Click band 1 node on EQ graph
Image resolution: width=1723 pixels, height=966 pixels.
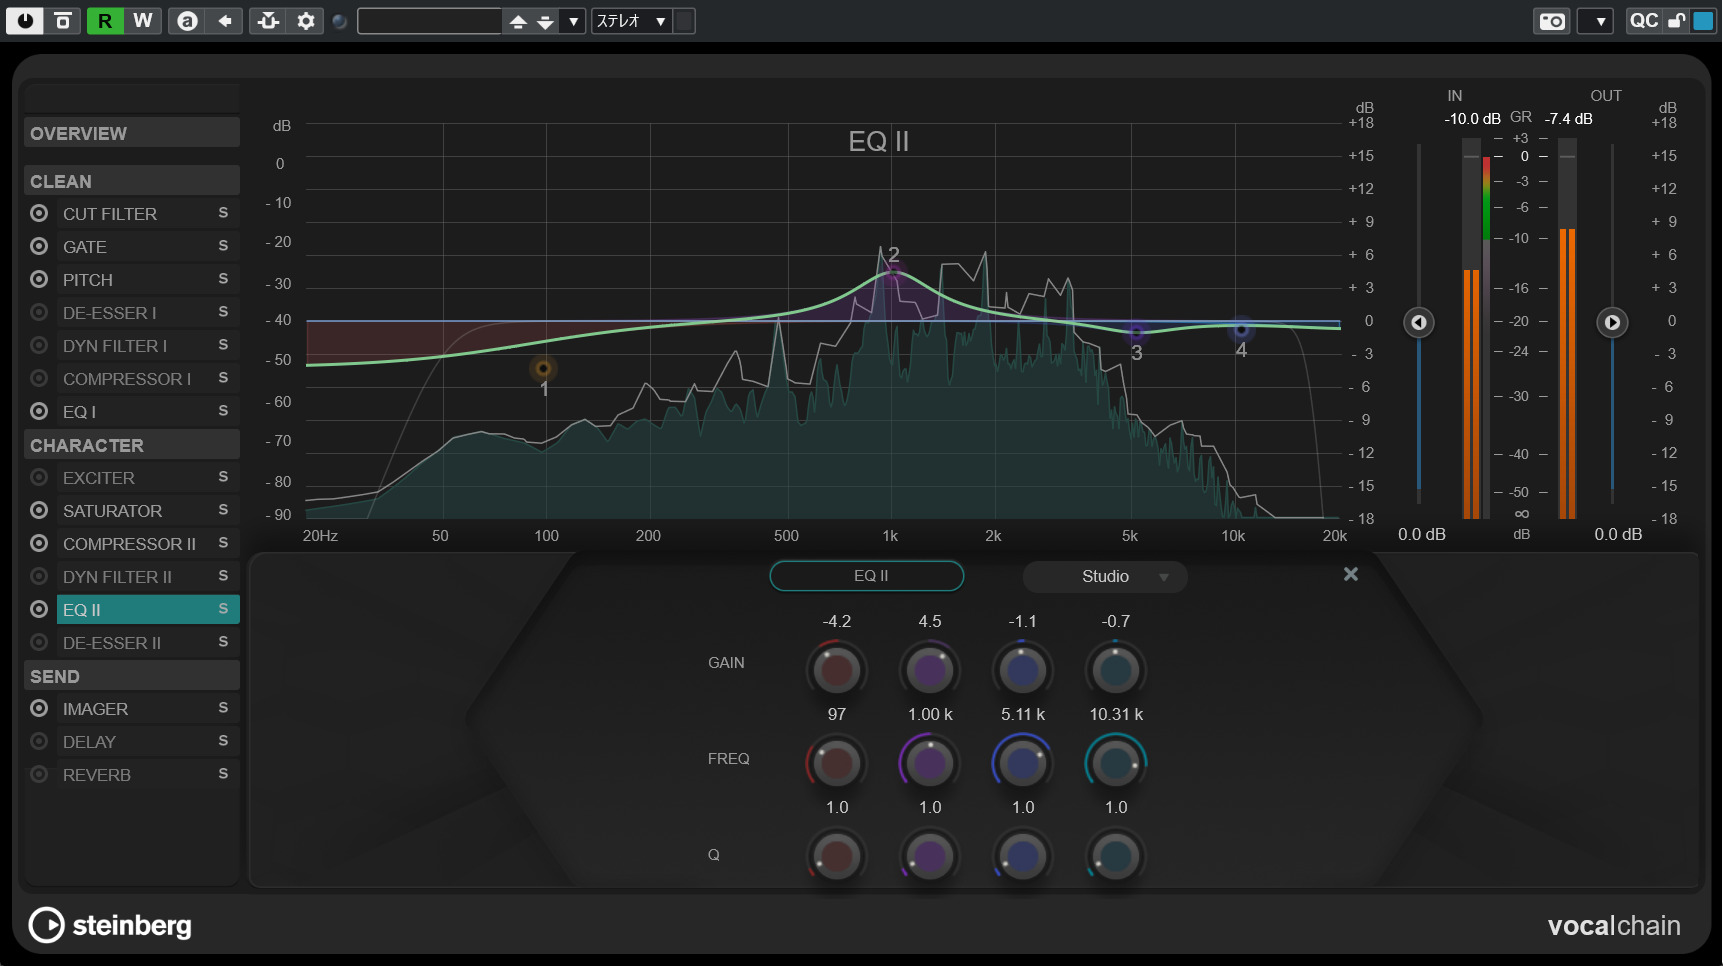point(544,369)
